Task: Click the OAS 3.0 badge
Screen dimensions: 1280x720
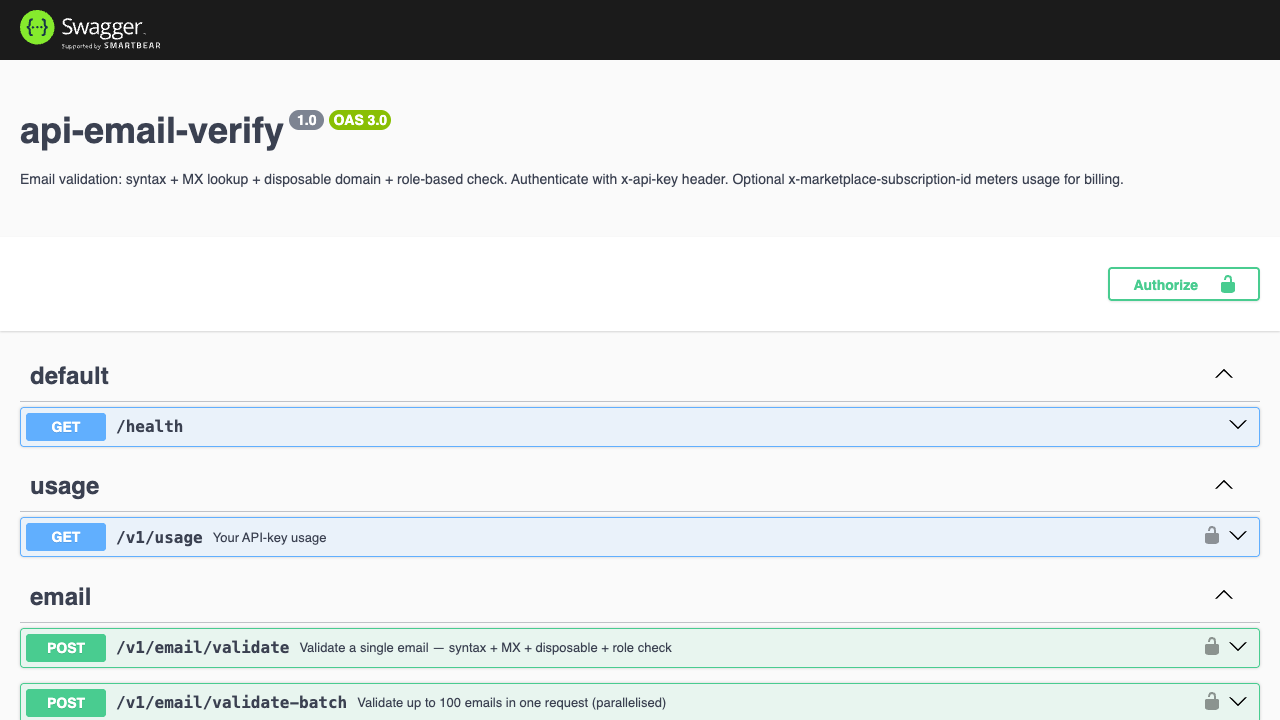Action: [x=360, y=120]
